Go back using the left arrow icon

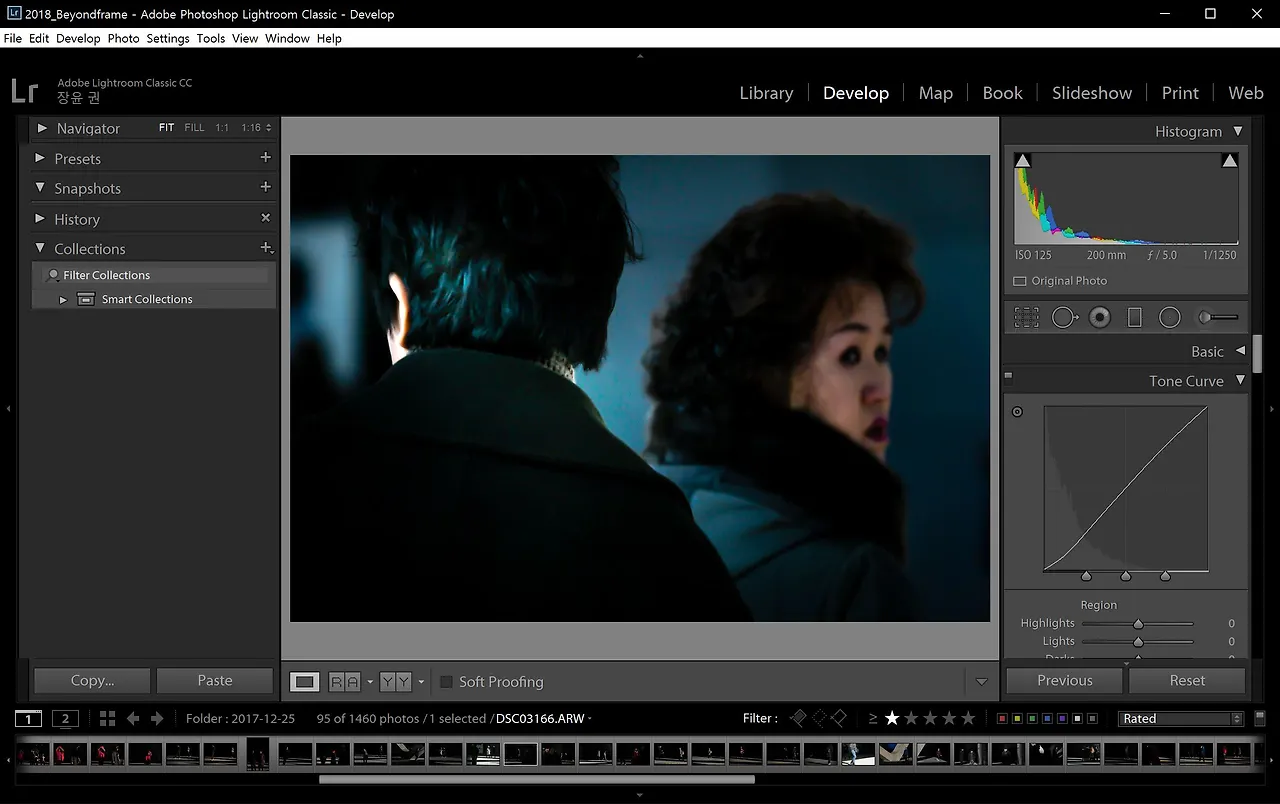[133, 718]
